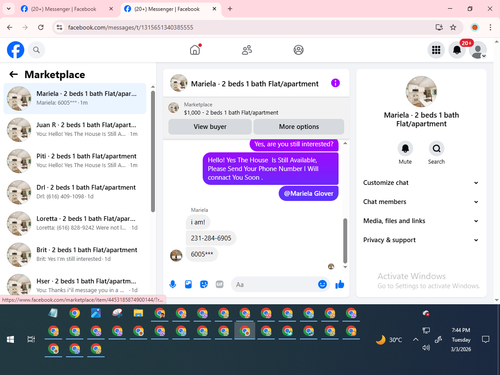Open the Windows Start button

click(x=10, y=340)
